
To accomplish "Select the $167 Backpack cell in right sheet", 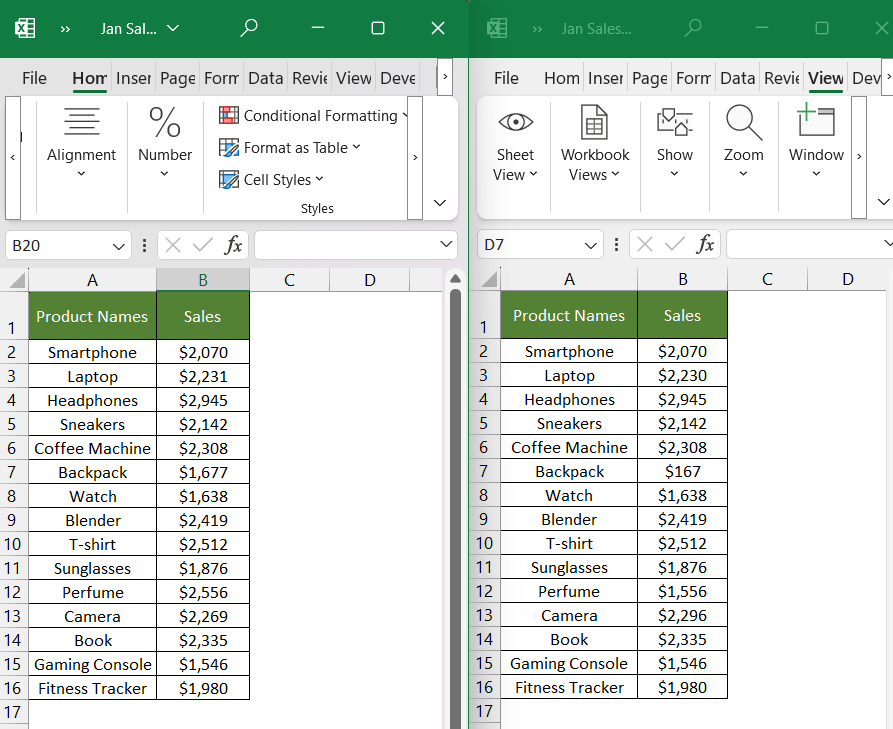I will [682, 472].
